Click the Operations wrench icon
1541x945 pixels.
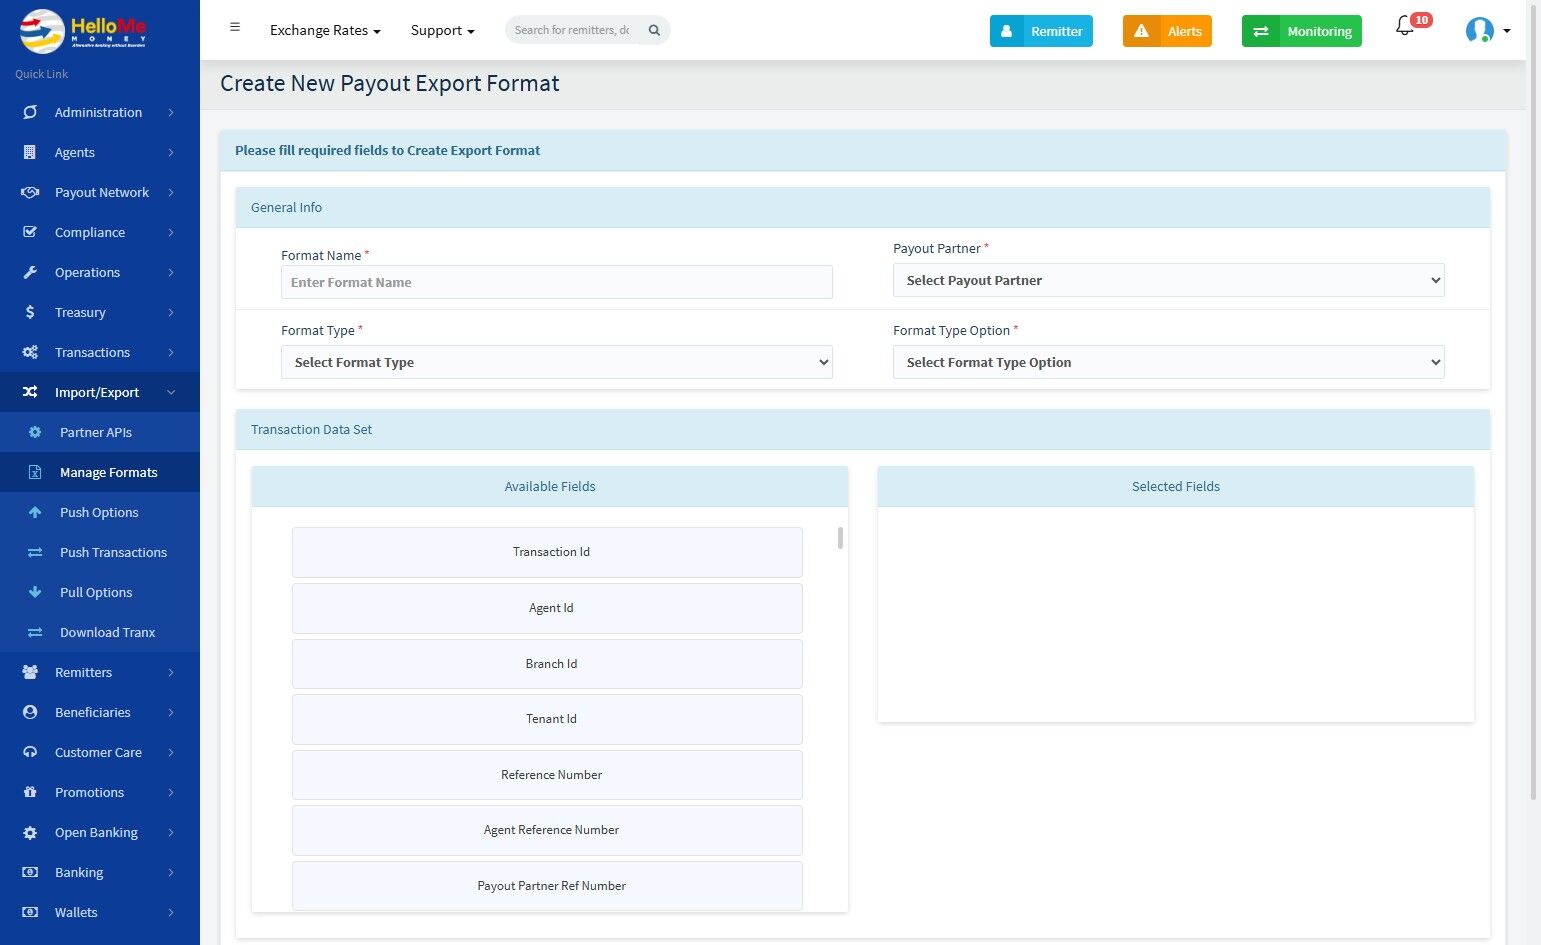(30, 272)
